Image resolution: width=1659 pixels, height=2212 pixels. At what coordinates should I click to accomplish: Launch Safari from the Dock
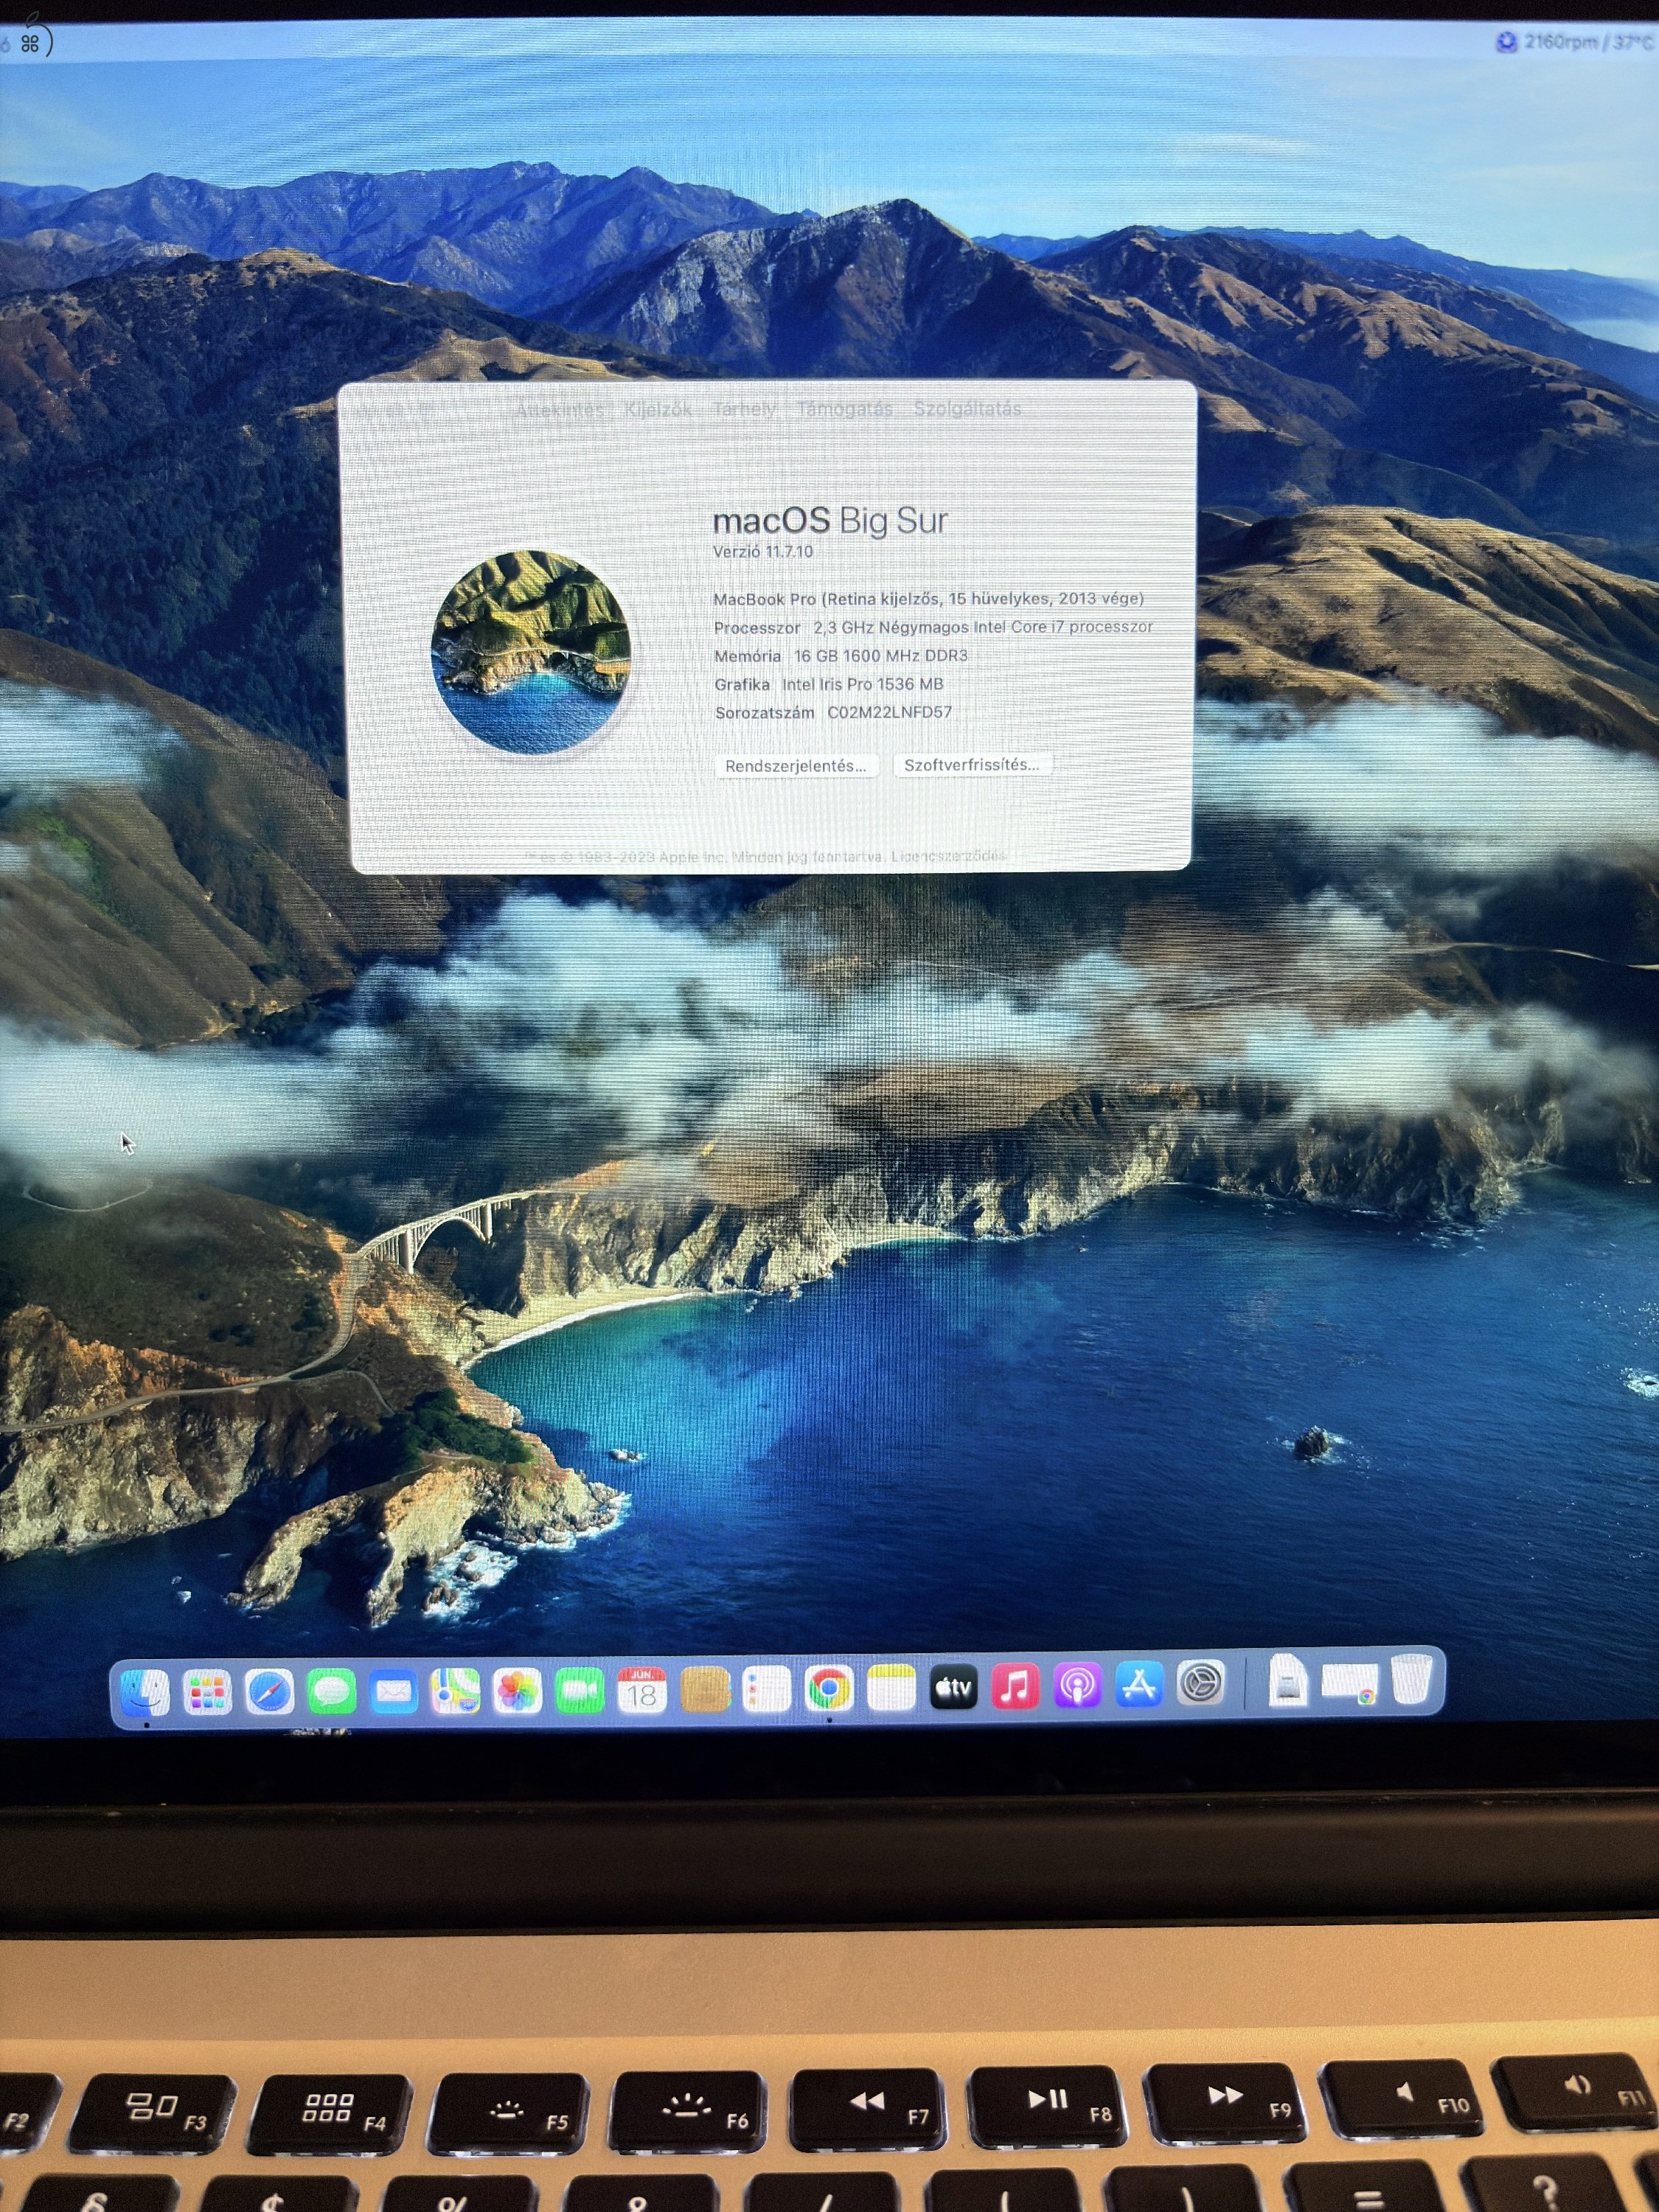(269, 1692)
